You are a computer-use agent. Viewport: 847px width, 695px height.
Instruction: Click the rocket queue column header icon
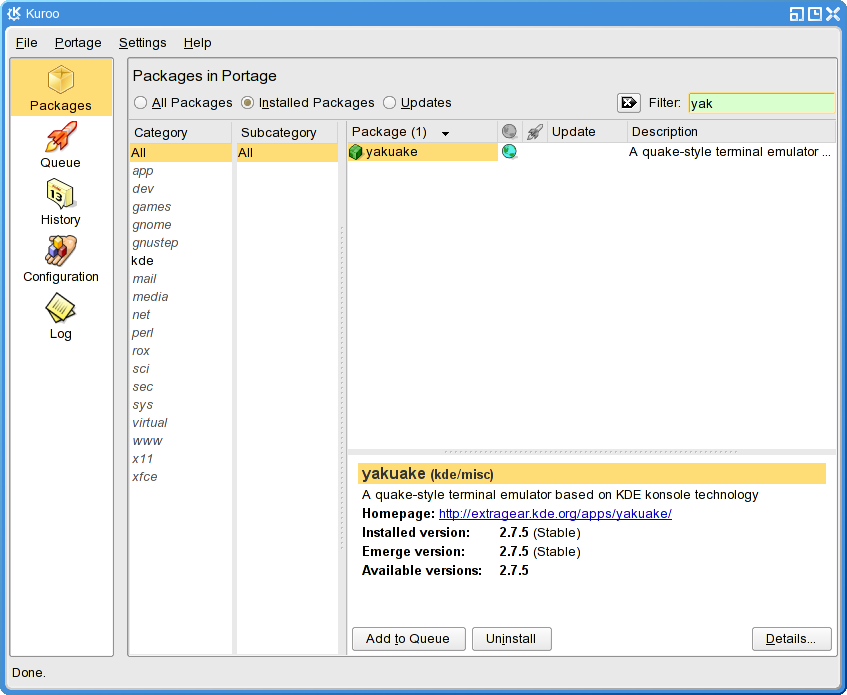coord(534,132)
